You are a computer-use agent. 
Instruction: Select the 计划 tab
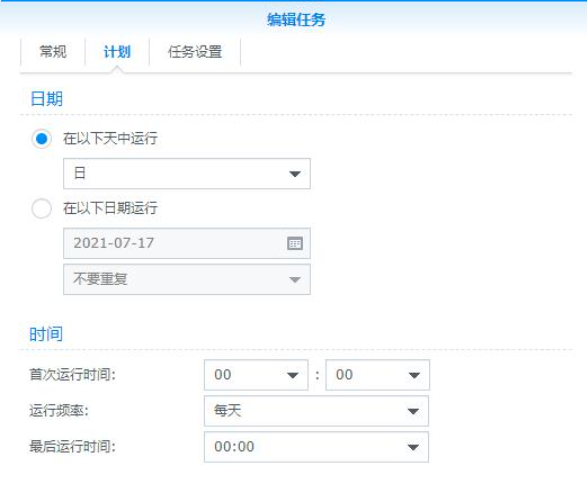tap(117, 52)
